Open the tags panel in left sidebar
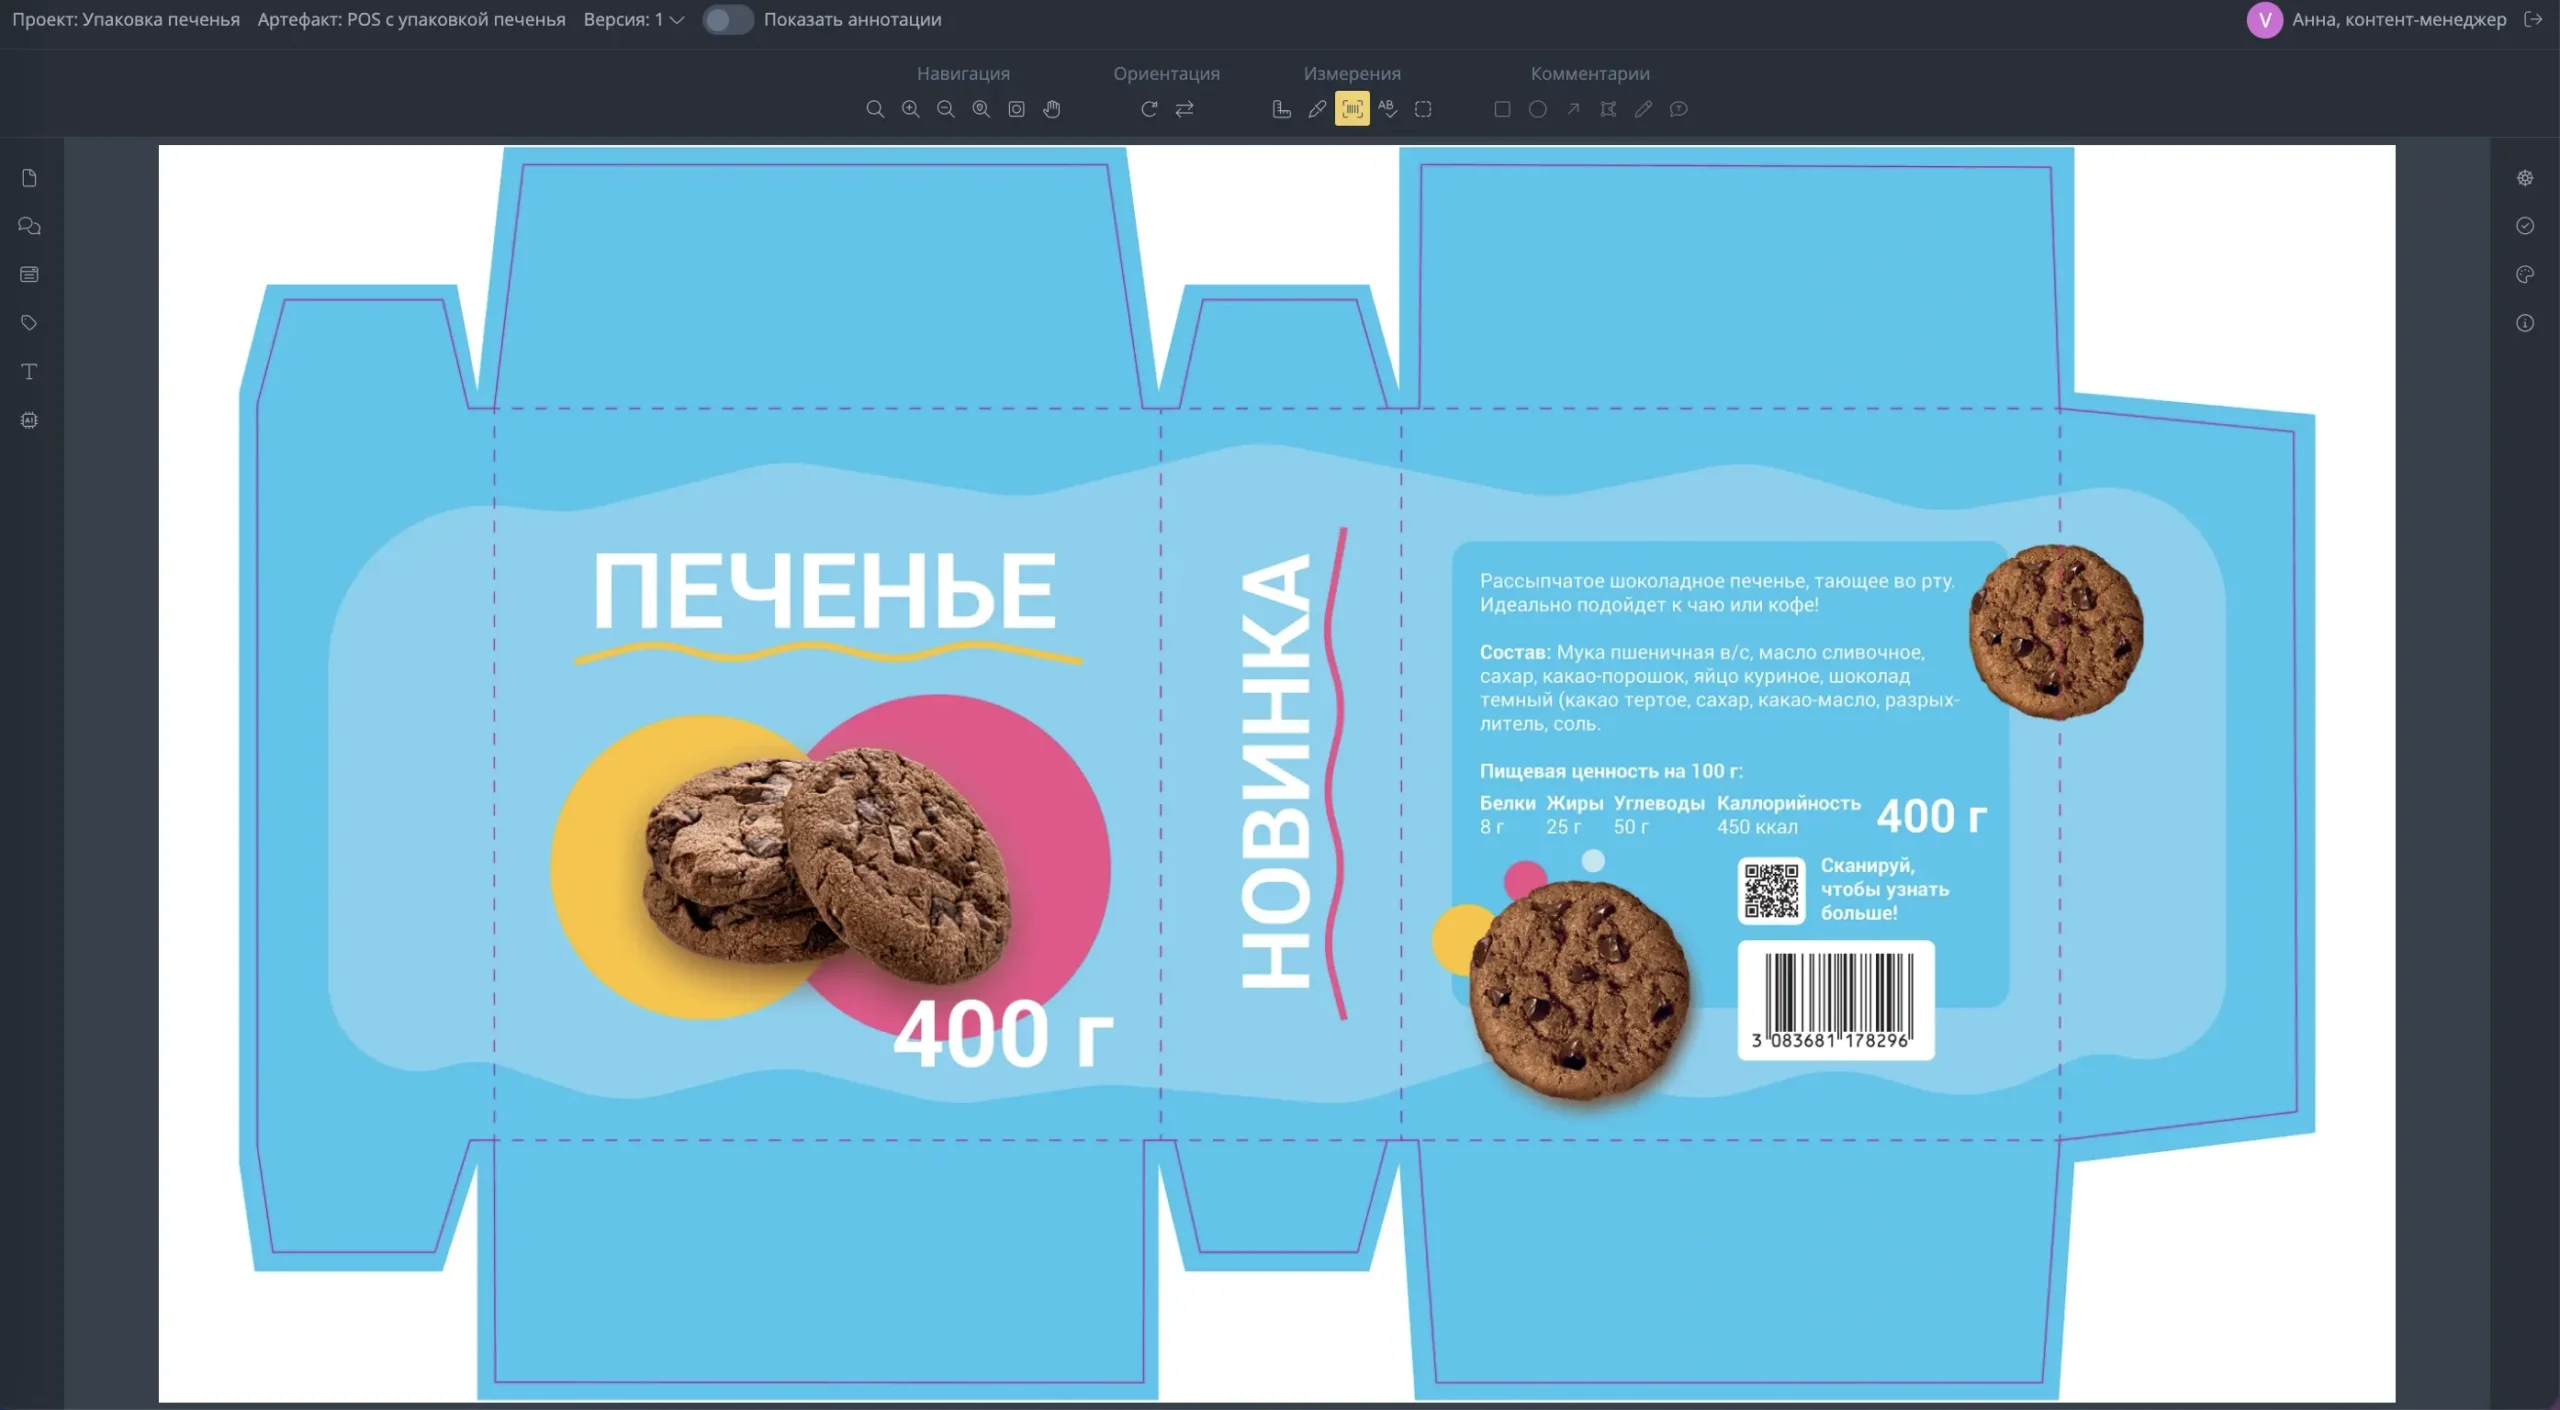 (x=29, y=322)
